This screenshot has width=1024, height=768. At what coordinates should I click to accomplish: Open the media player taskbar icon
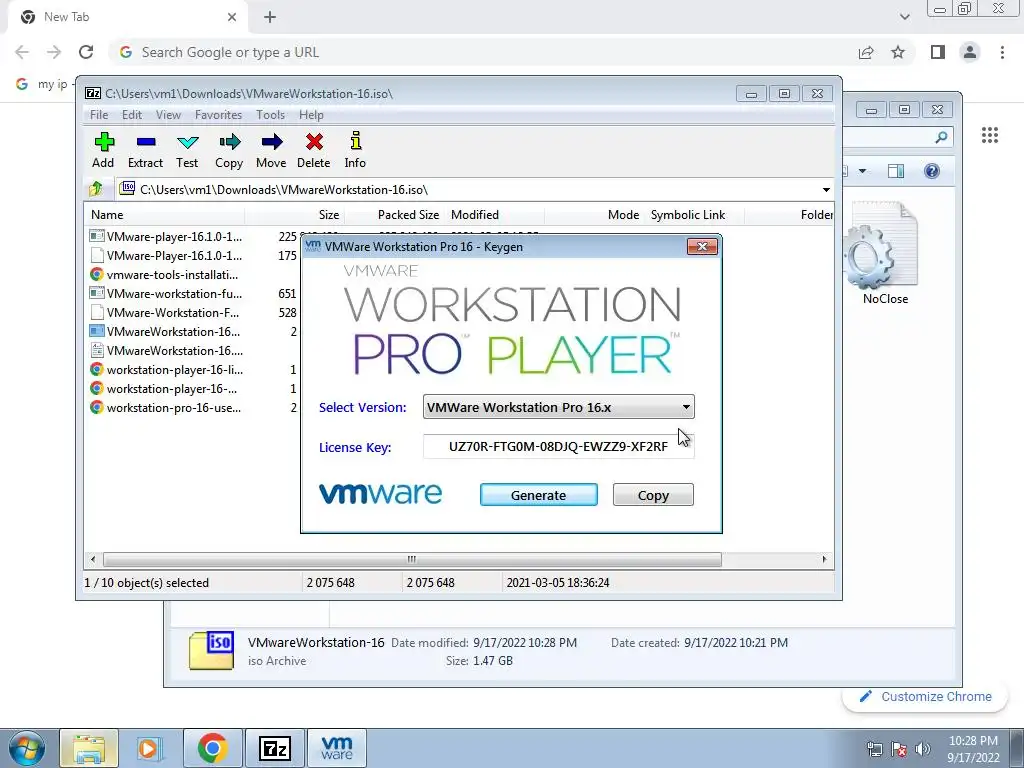[x=149, y=748]
